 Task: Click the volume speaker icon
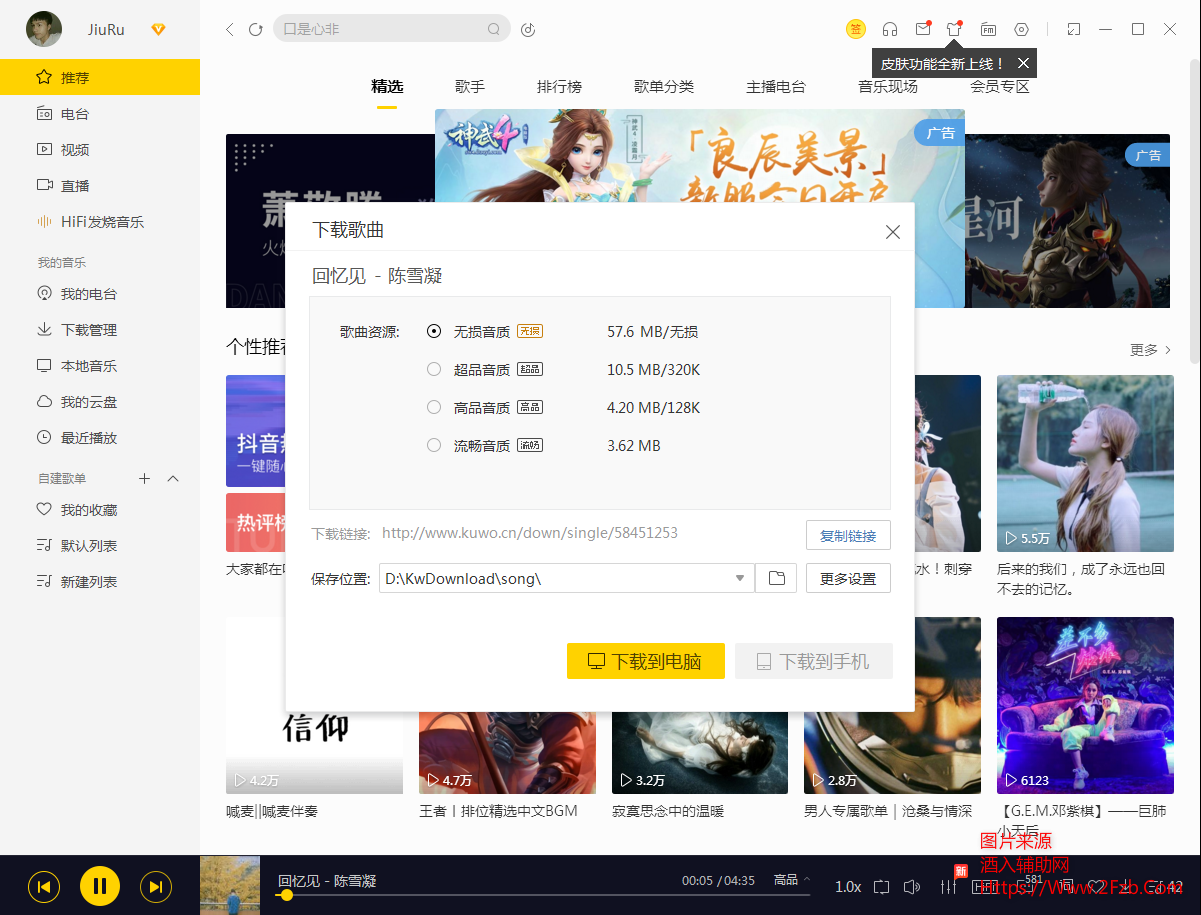pyautogui.click(x=912, y=886)
